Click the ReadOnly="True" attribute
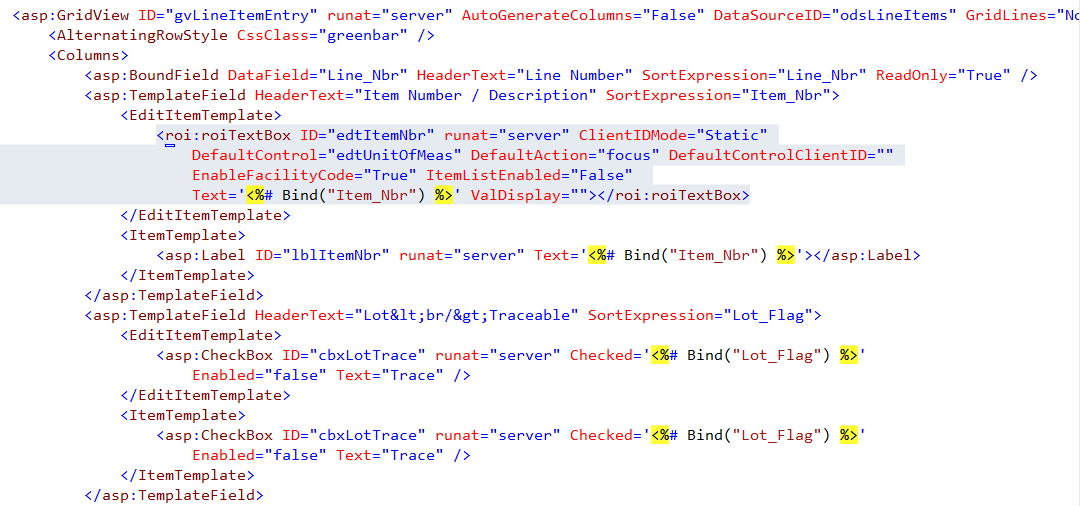This screenshot has height=506, width=1080. click(x=942, y=75)
